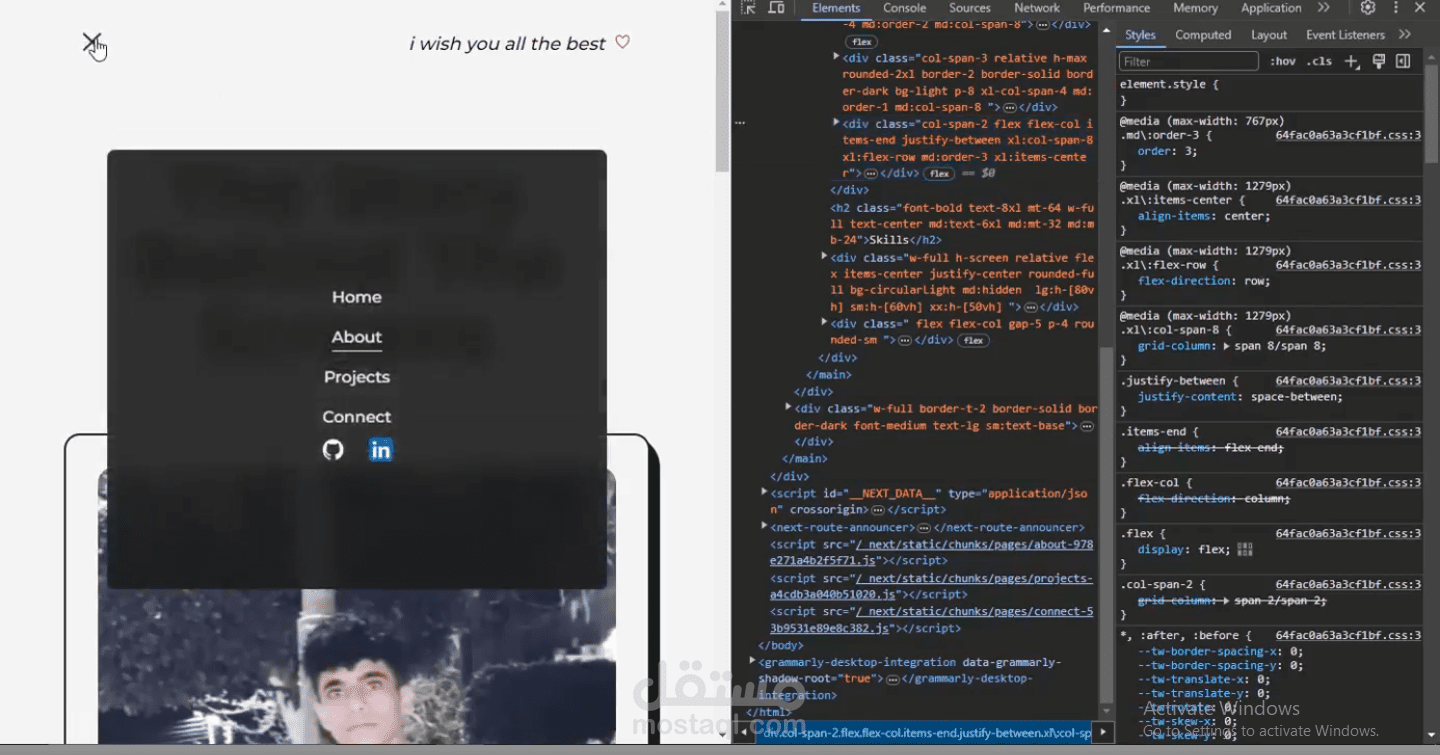Expand the grammarly-desktop-integration node
Viewport: 1440px width, 755px height.
tap(752, 661)
